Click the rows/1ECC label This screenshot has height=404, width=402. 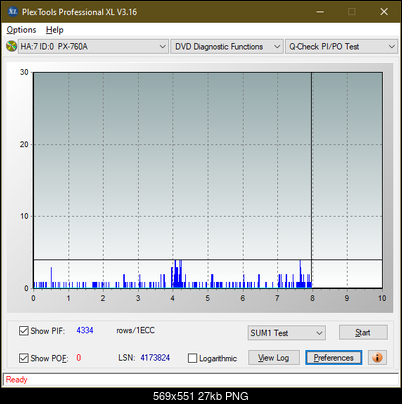[135, 330]
